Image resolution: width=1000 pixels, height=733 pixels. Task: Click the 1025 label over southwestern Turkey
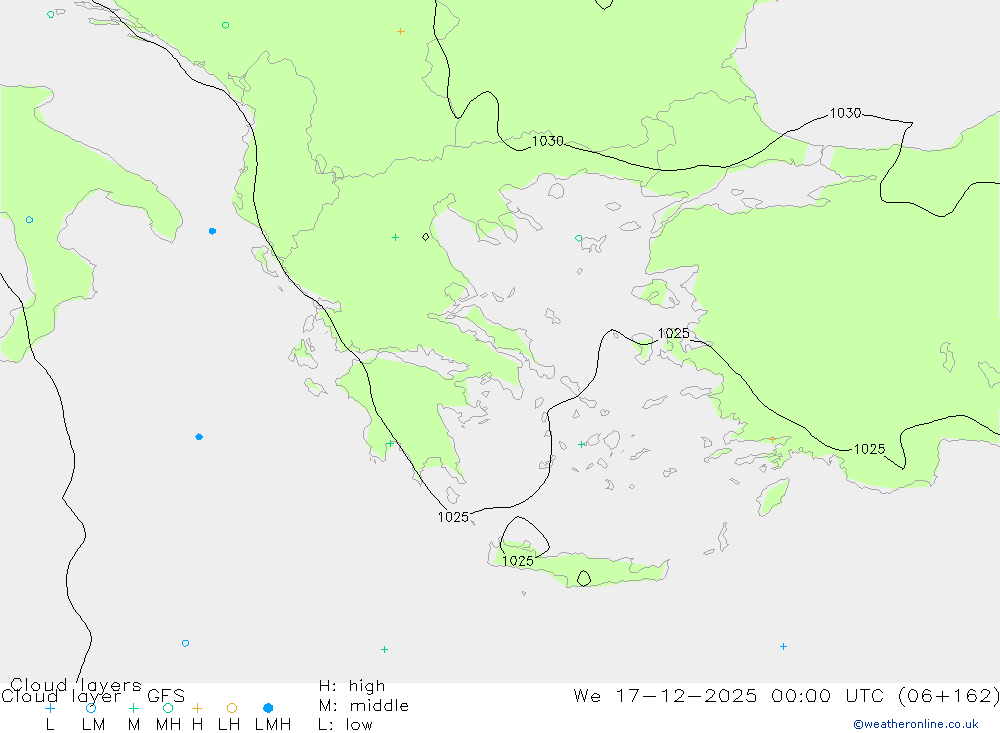(869, 449)
